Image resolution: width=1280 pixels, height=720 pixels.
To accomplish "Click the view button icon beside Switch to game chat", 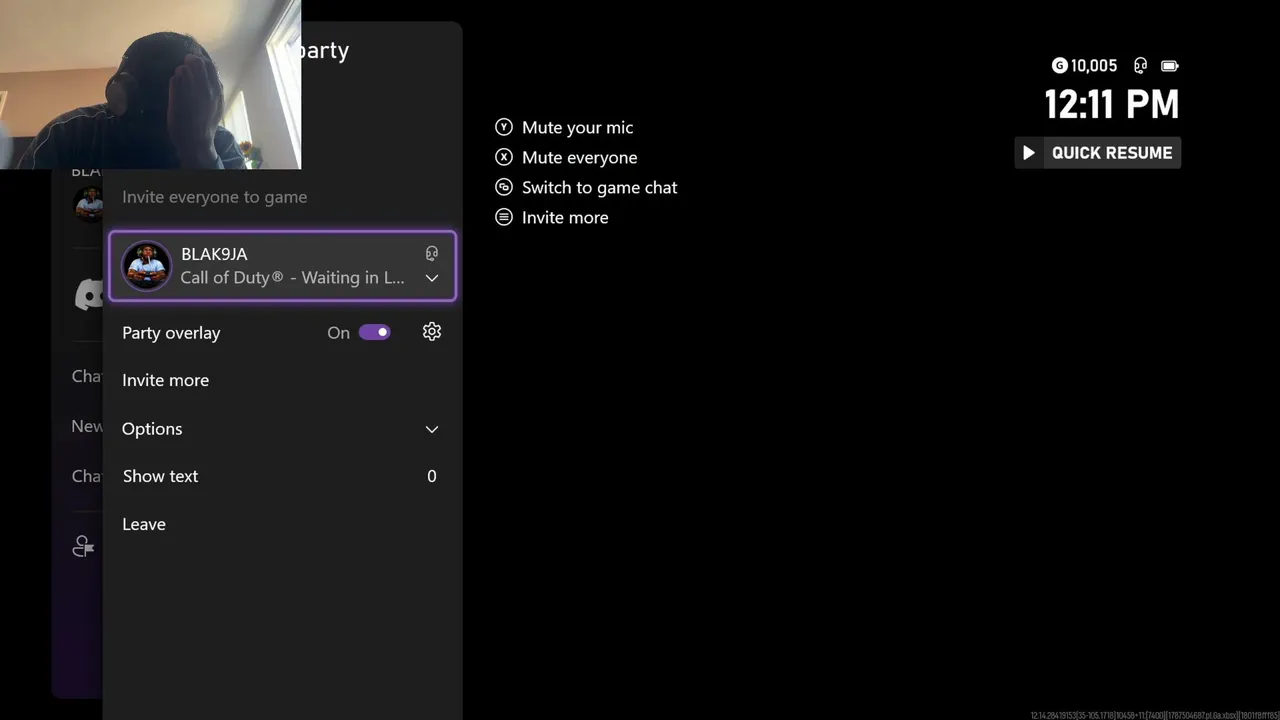I will 504,187.
